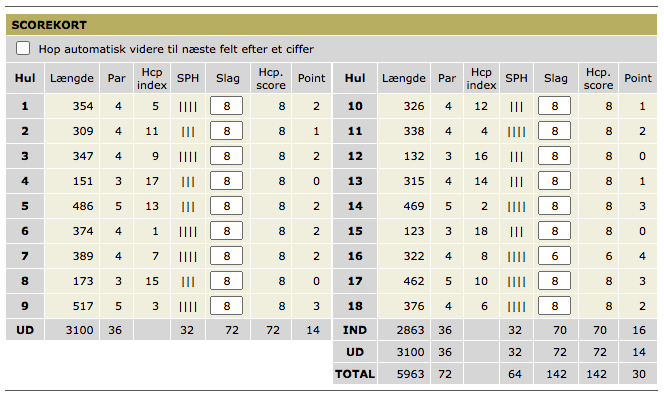This screenshot has width=664, height=397.
Task: Click hole 17 length 462
Action: coord(414,281)
